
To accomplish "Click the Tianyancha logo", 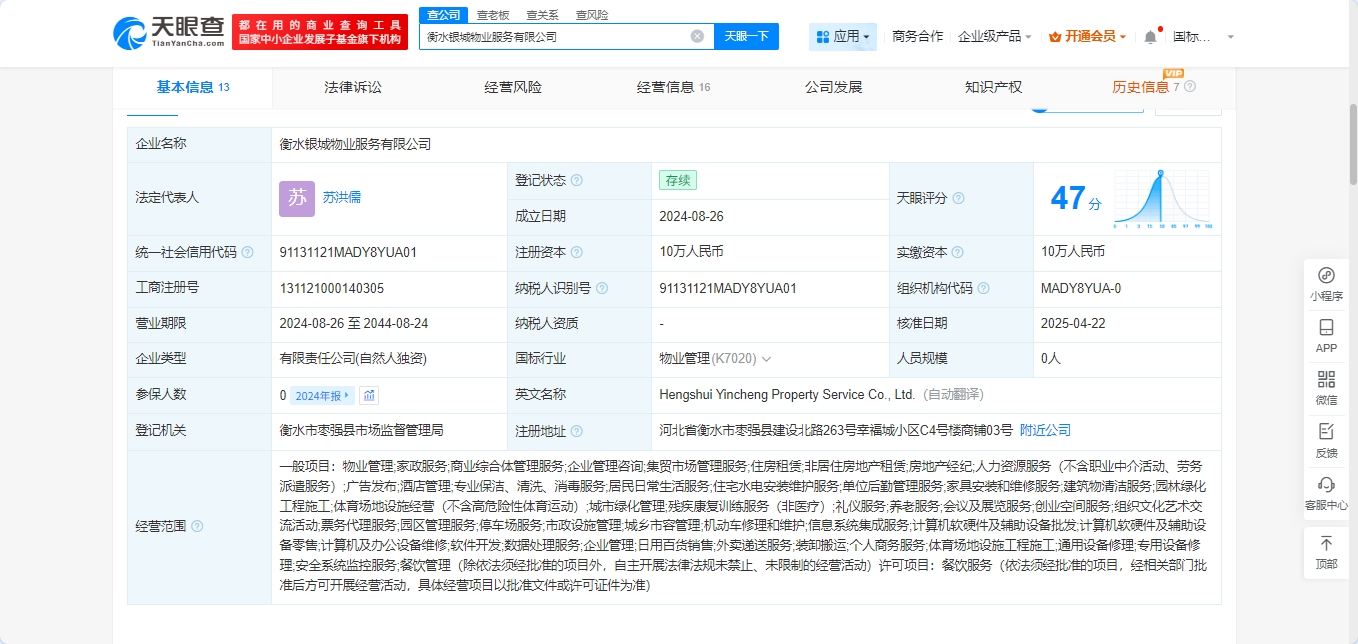I will [167, 33].
